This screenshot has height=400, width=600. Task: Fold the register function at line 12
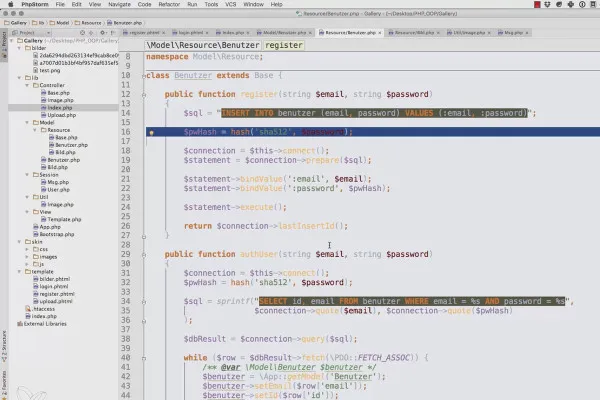(144, 95)
